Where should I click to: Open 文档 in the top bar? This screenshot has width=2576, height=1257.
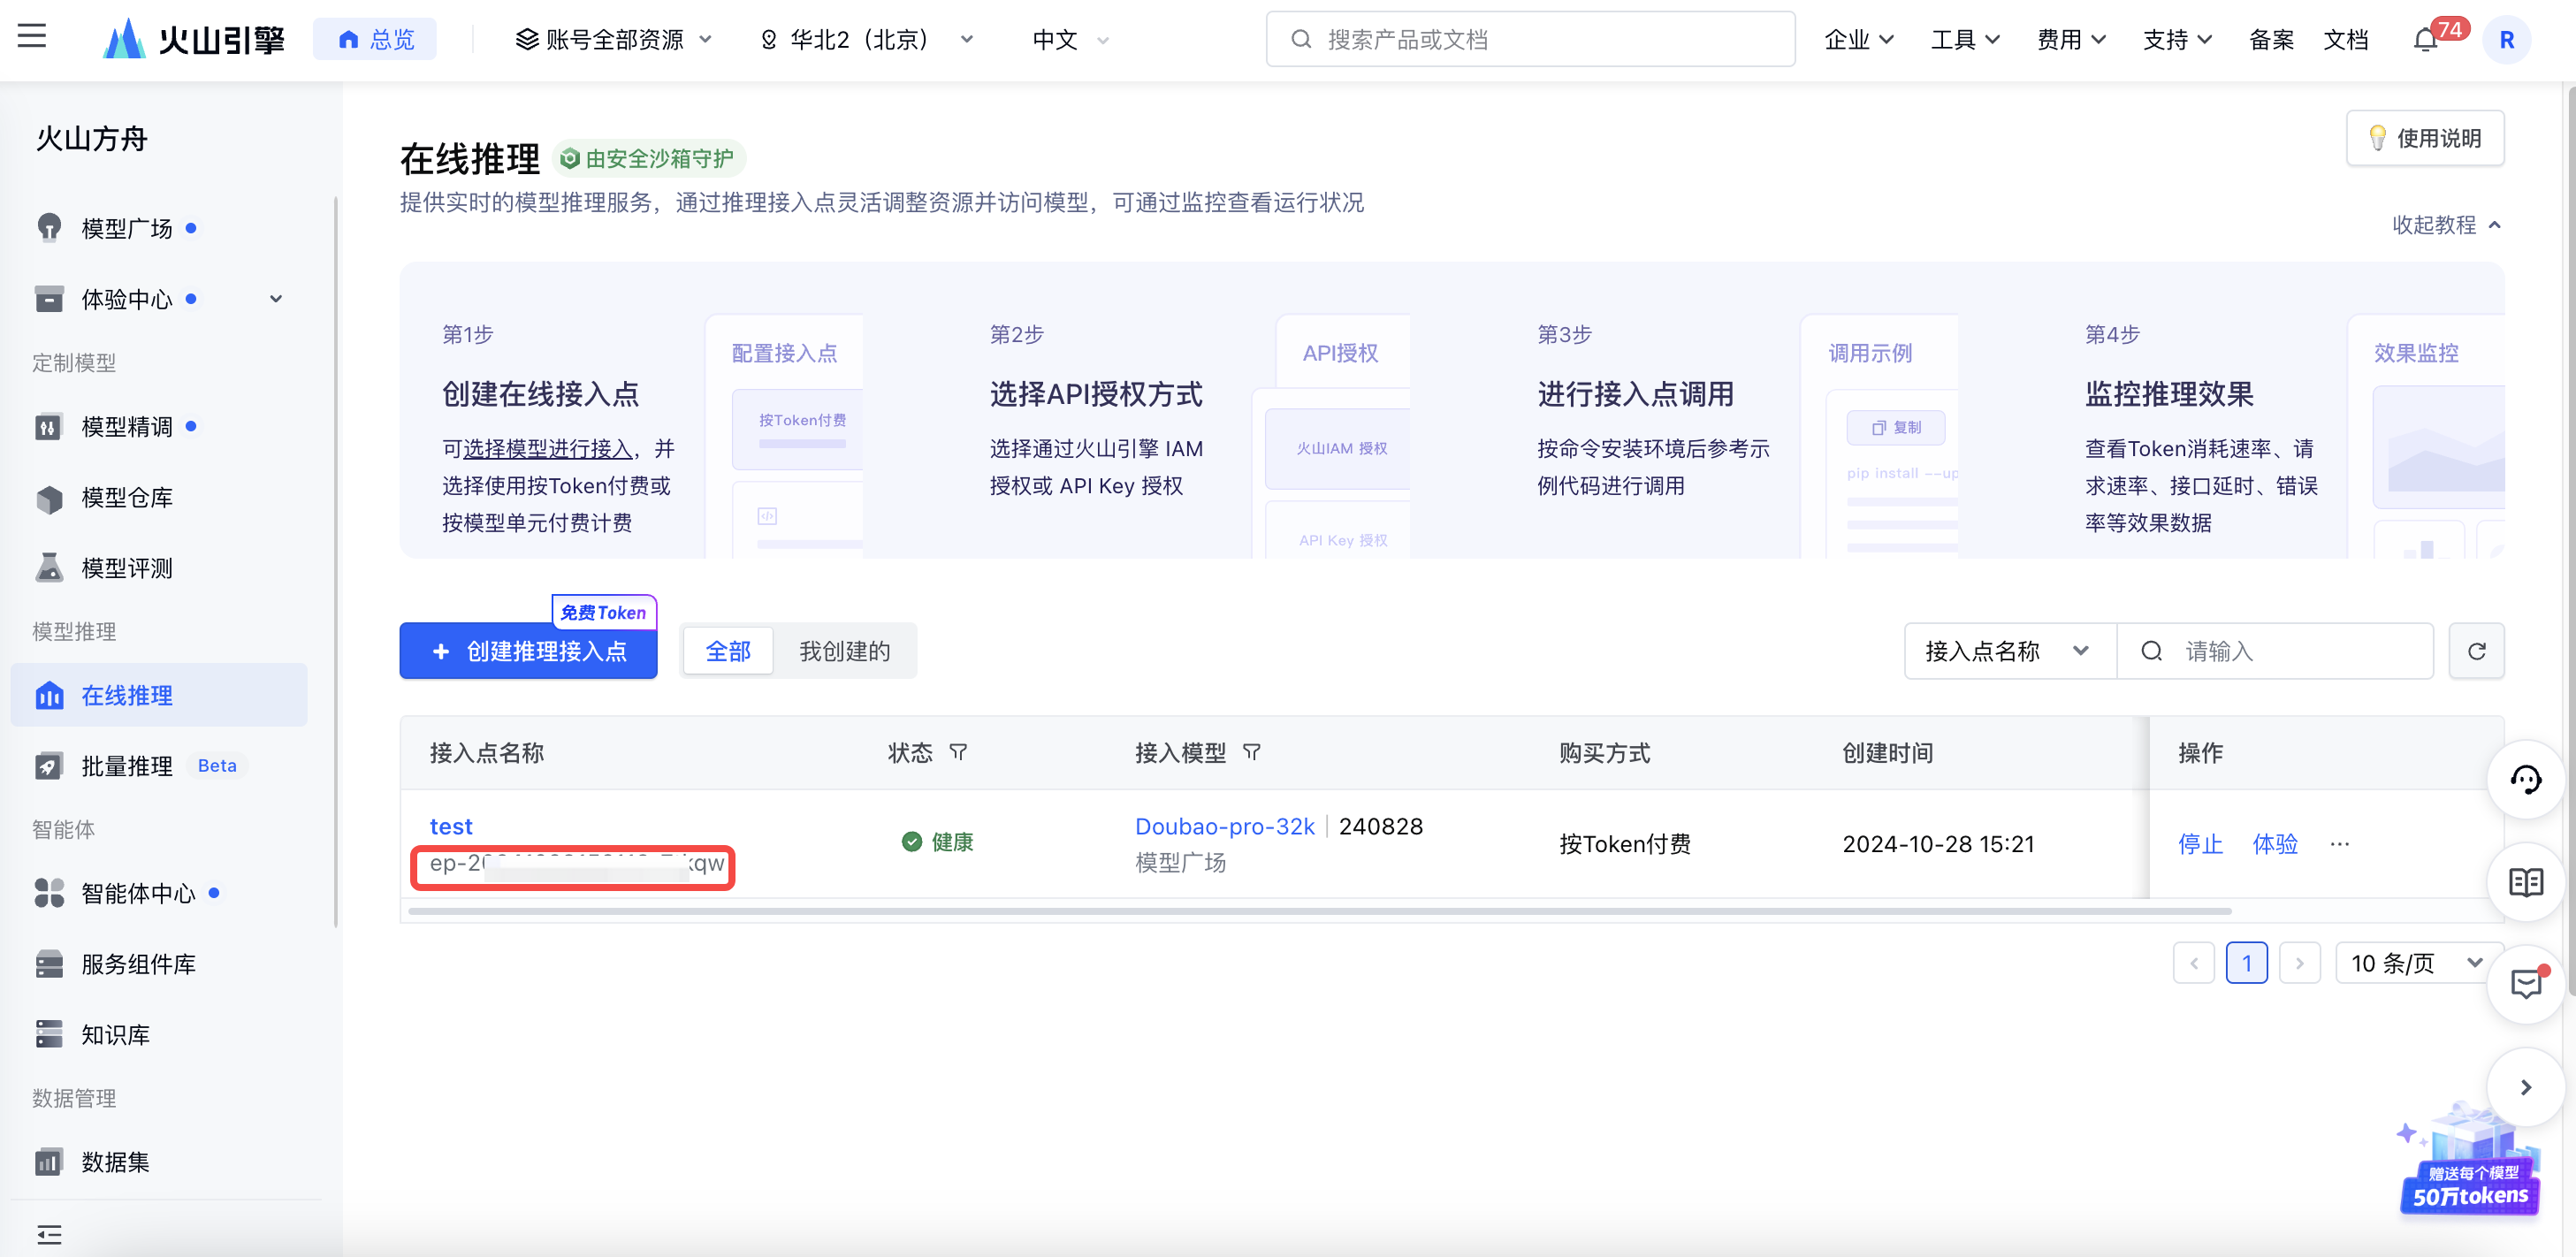2345,40
